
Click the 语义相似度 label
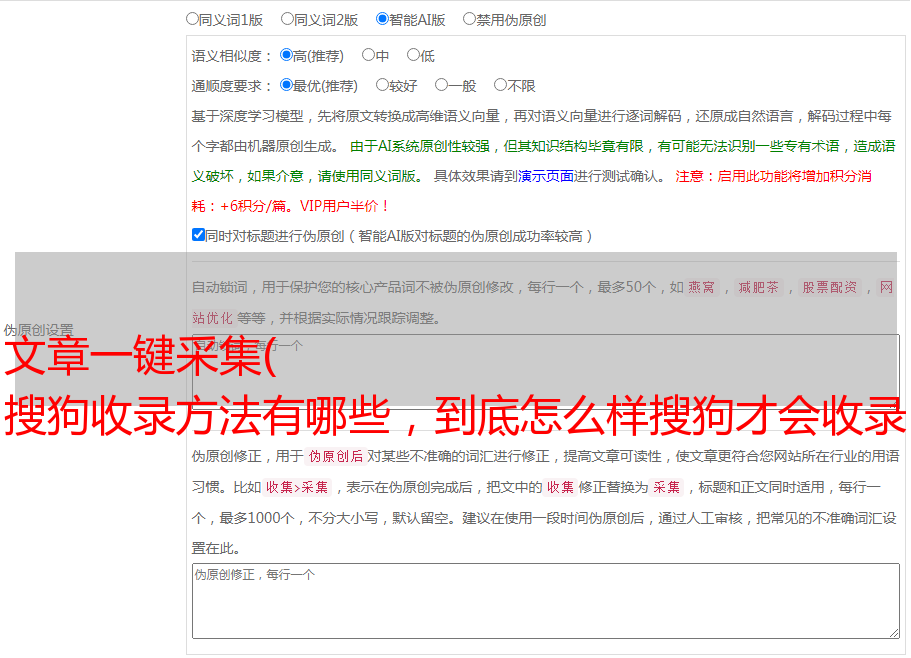(232, 56)
